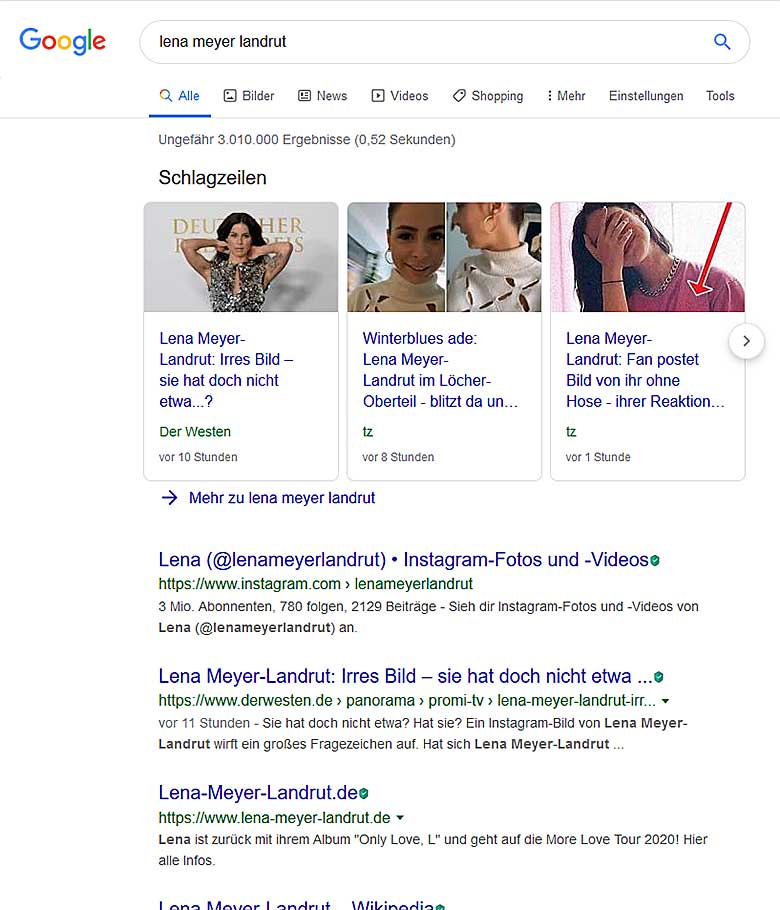Image resolution: width=780 pixels, height=910 pixels.
Task: Click vor 8 Stunden timestamp
Action: point(398,457)
